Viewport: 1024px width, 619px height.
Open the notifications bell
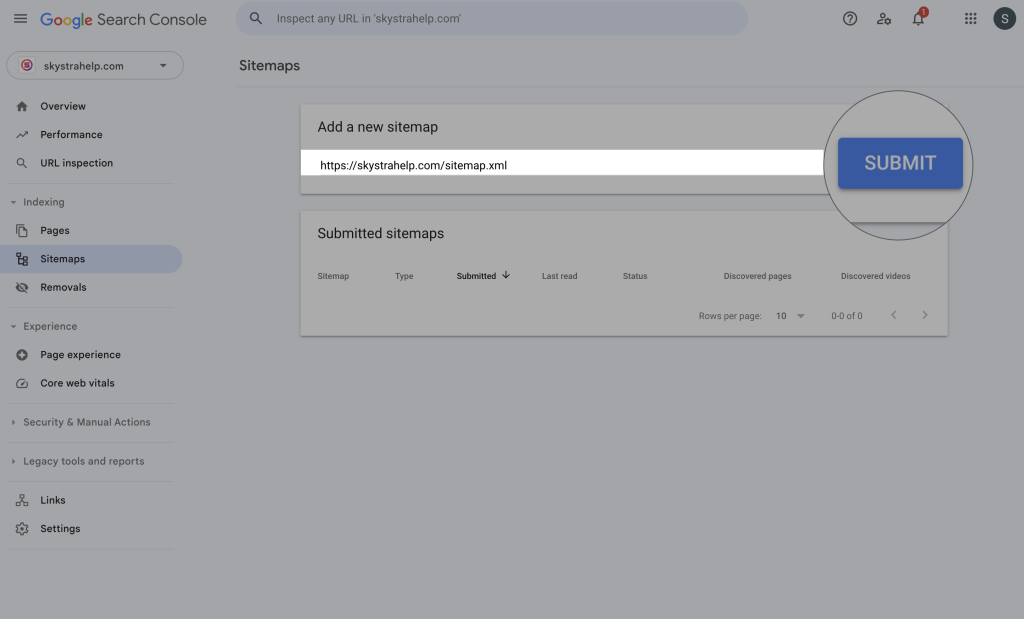click(918, 19)
